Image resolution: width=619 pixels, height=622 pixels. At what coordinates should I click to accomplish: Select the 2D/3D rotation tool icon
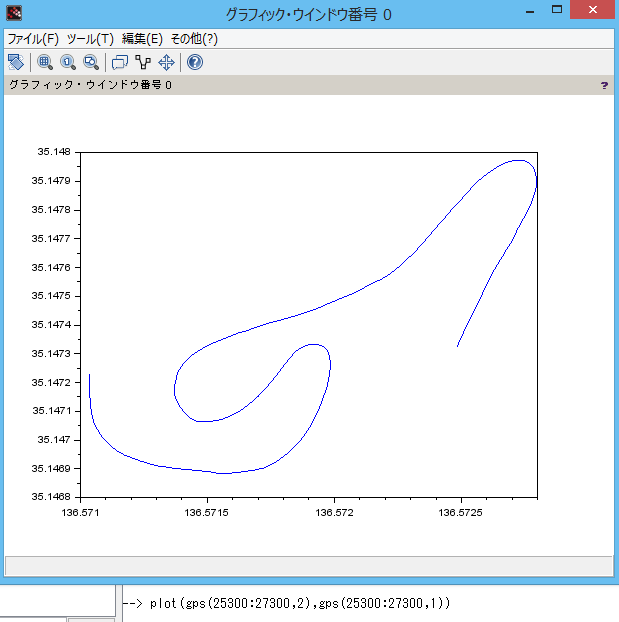(15, 62)
